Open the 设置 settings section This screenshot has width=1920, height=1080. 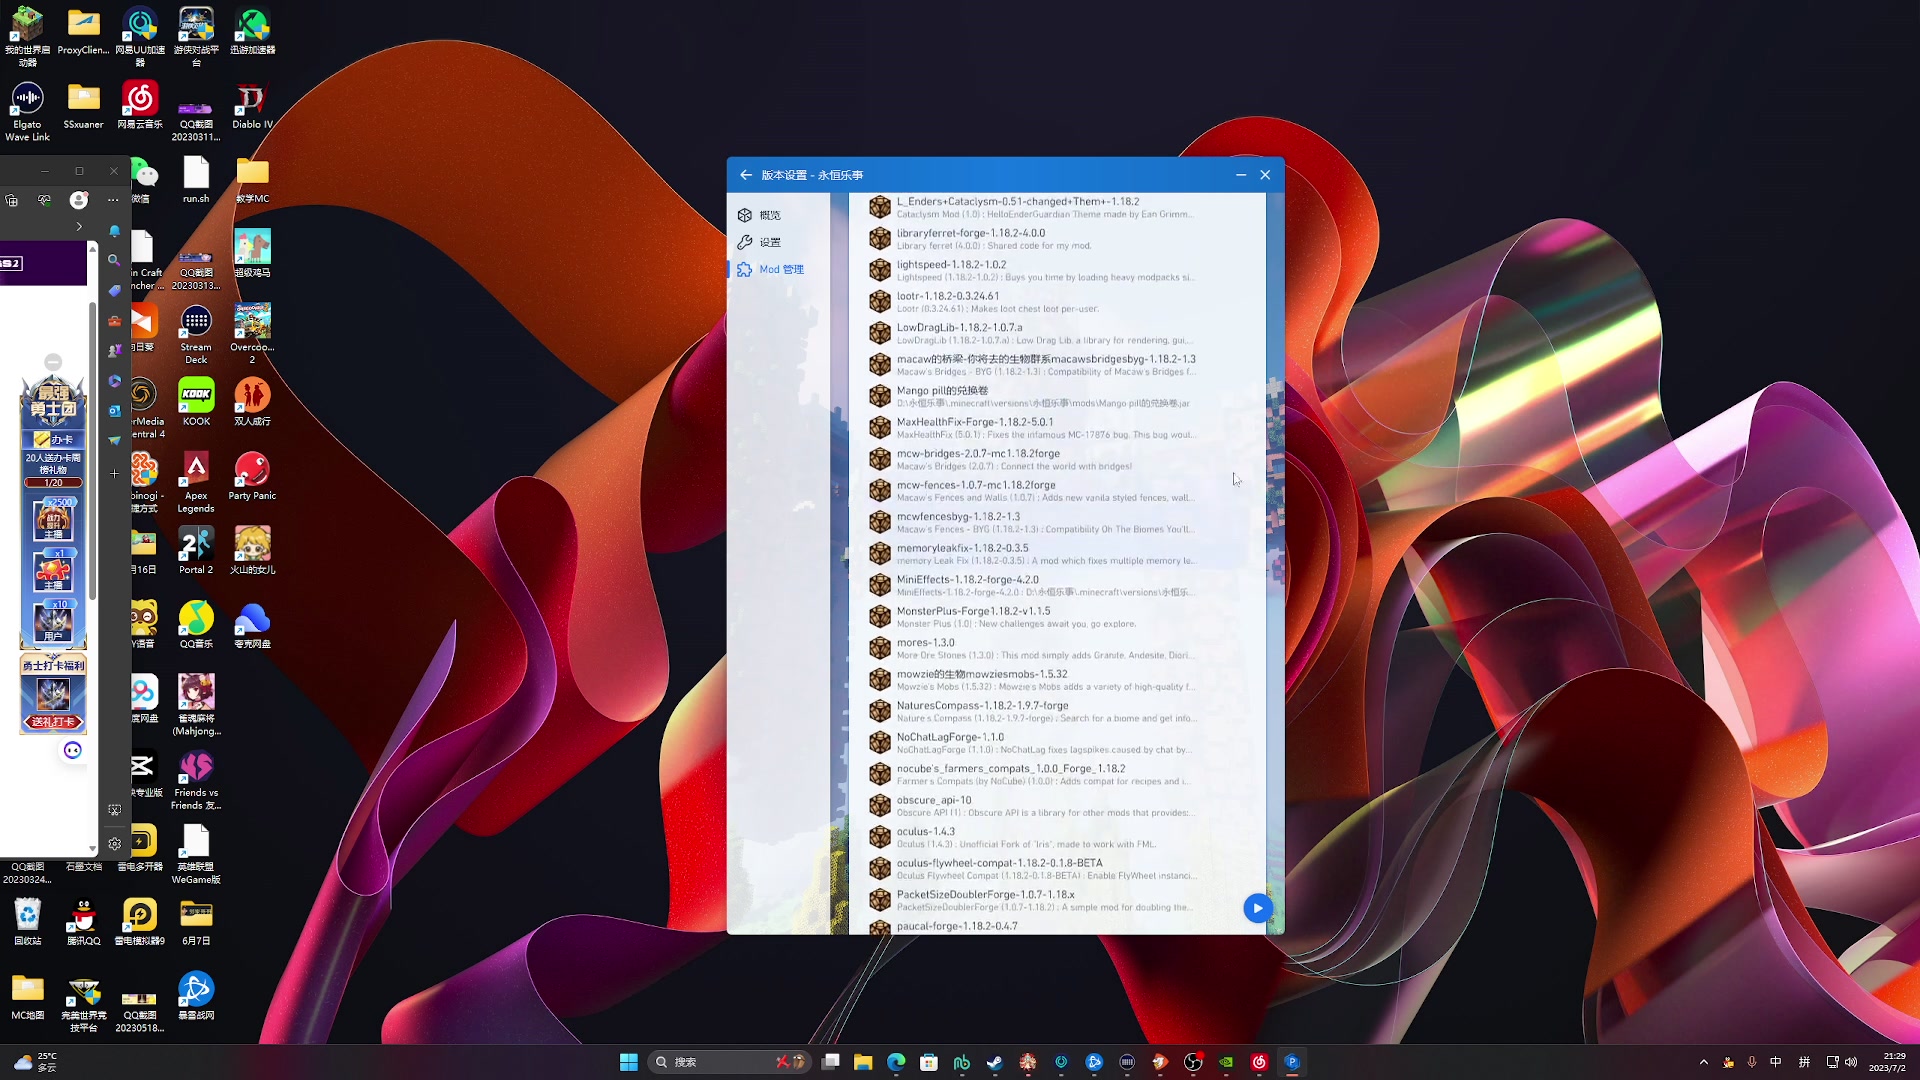768,242
